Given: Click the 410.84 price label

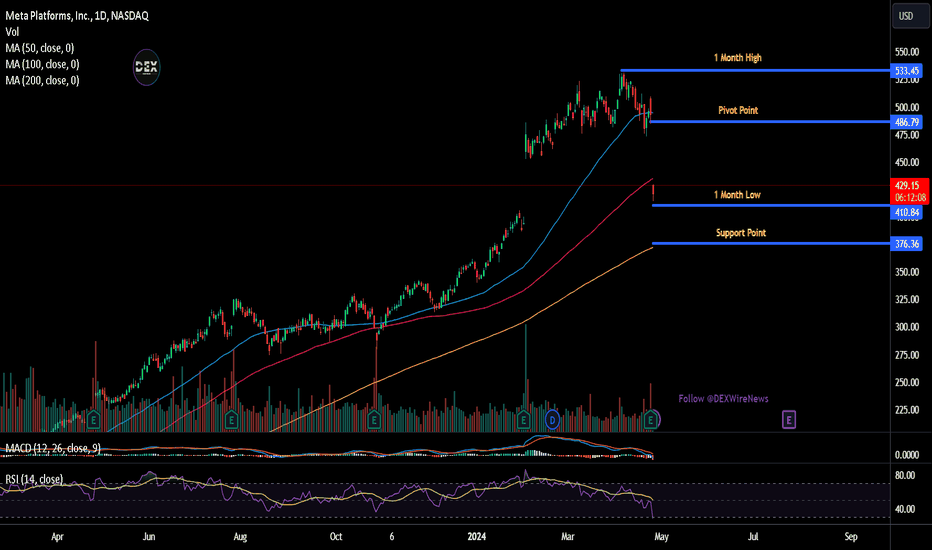Looking at the screenshot, I should pos(906,212).
